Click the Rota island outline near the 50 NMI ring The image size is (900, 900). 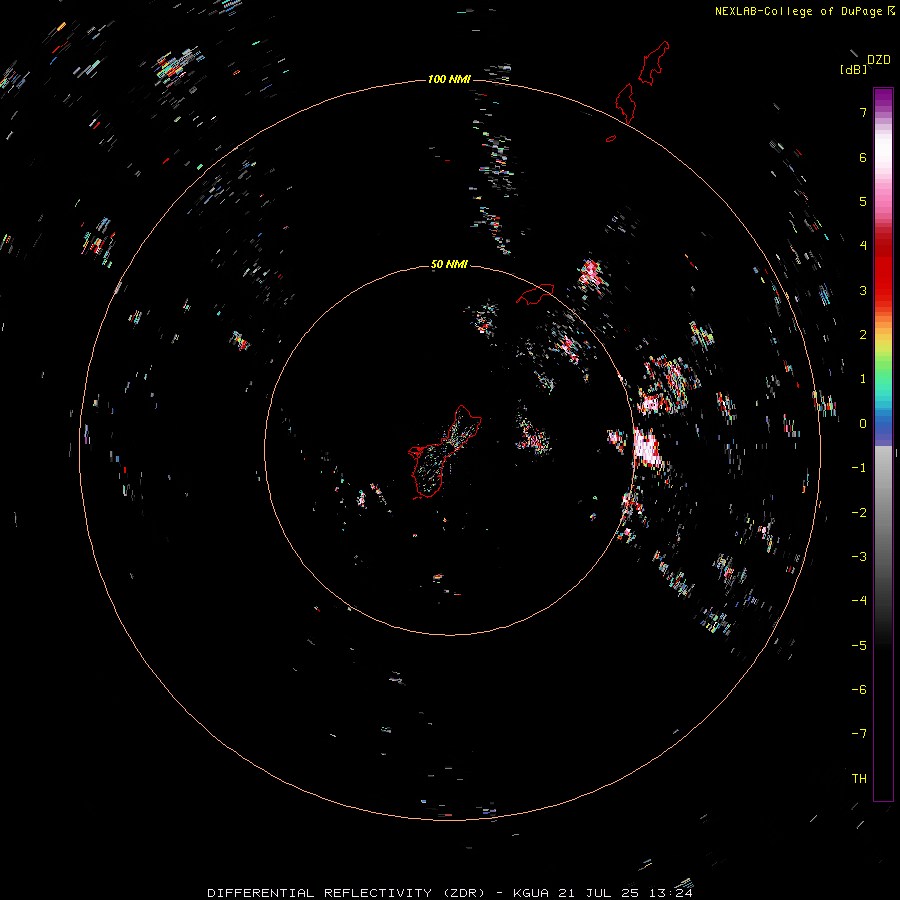(x=535, y=293)
